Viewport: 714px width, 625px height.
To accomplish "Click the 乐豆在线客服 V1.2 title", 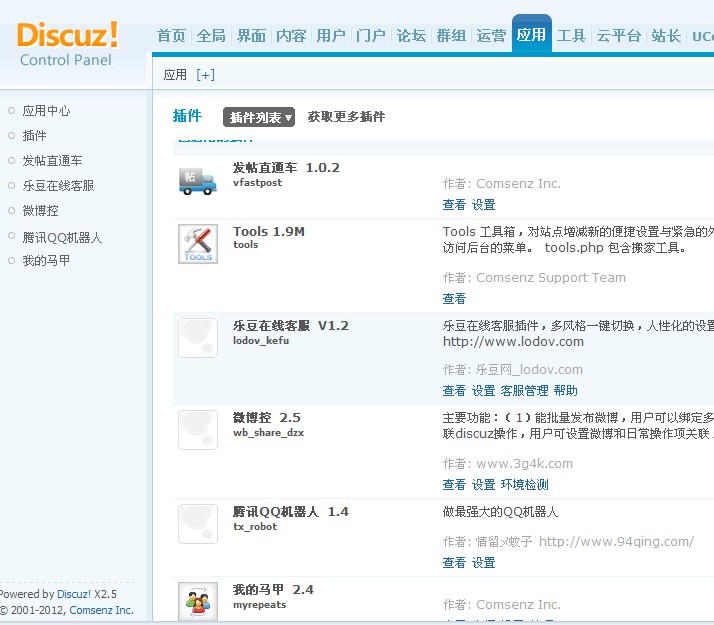I will [x=291, y=326].
